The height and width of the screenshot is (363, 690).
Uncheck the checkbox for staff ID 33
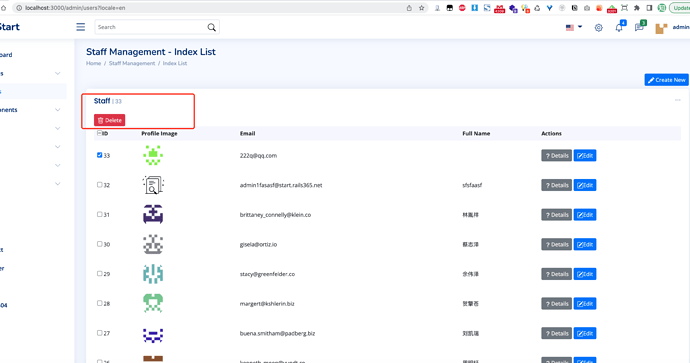99,155
